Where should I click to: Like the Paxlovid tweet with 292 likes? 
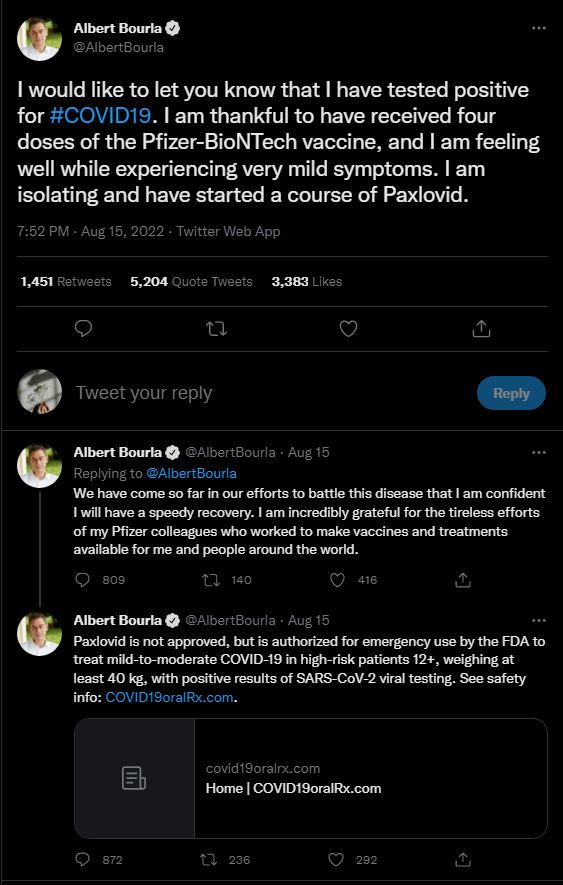pyautogui.click(x=336, y=860)
